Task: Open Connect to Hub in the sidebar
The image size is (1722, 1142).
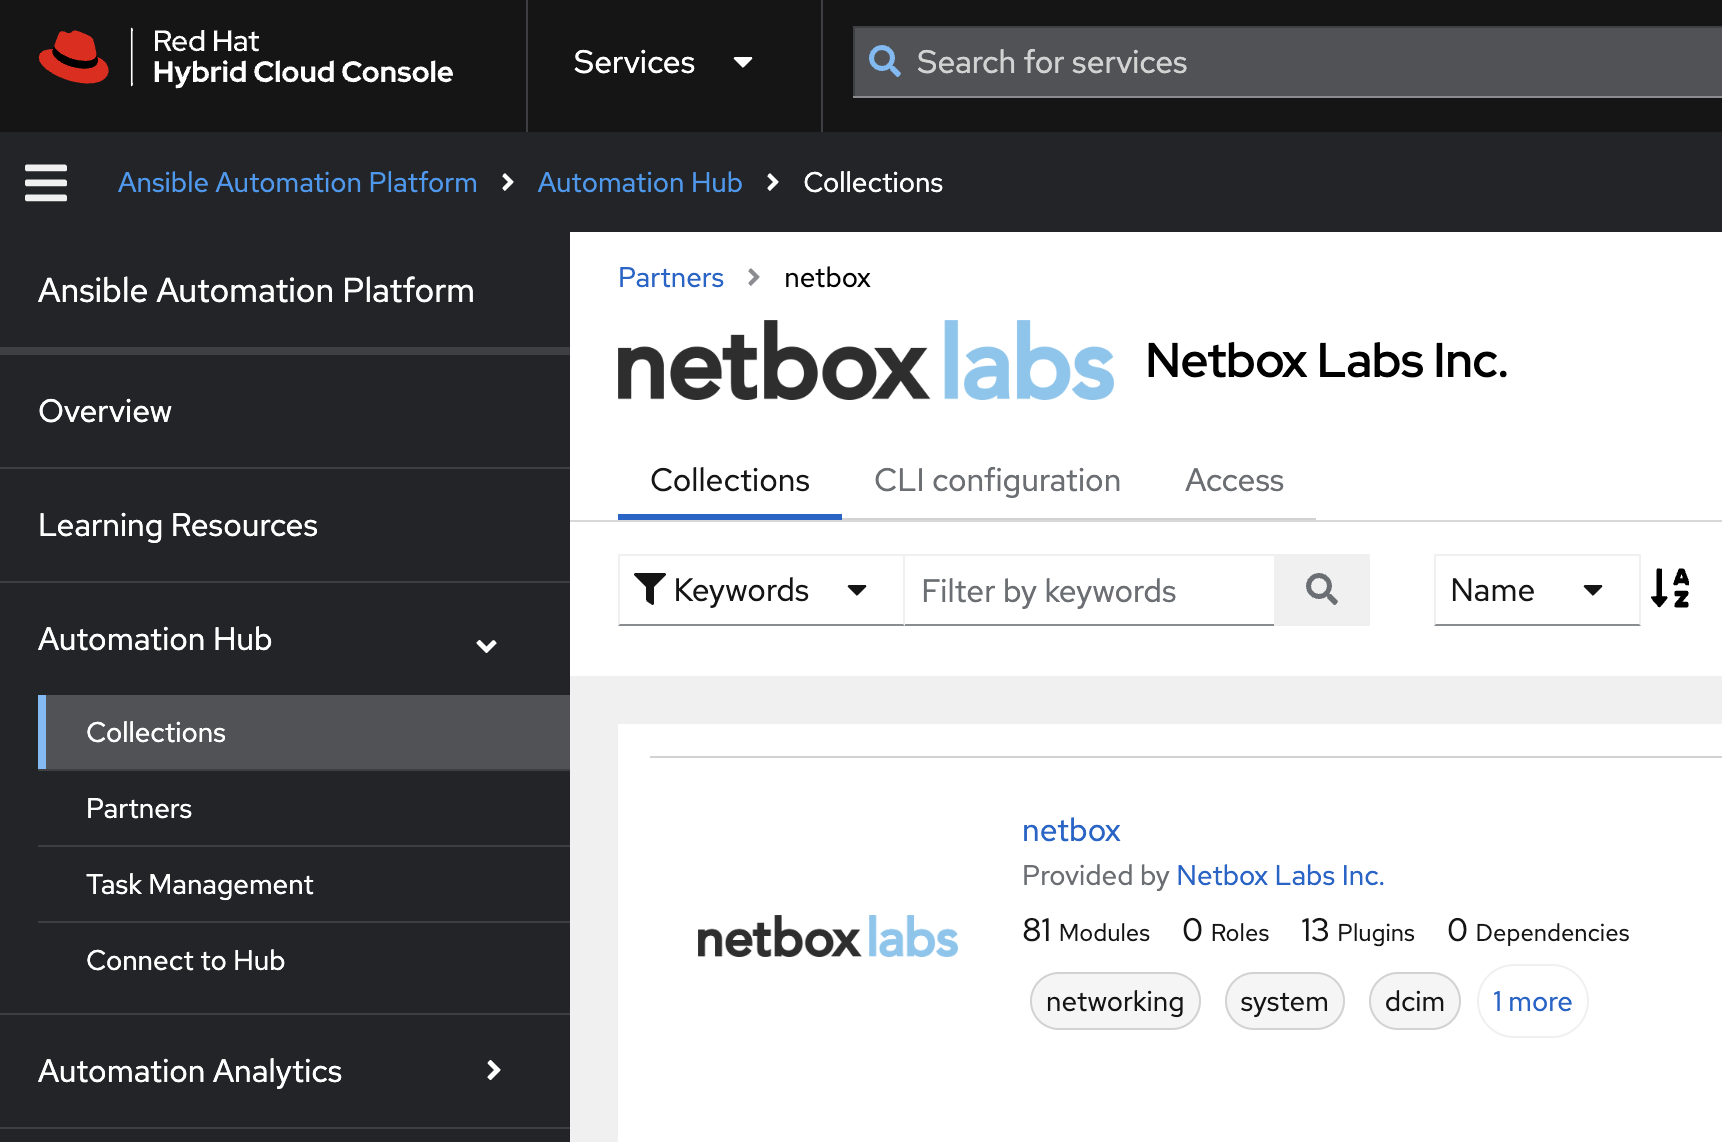Action: [x=304, y=960]
